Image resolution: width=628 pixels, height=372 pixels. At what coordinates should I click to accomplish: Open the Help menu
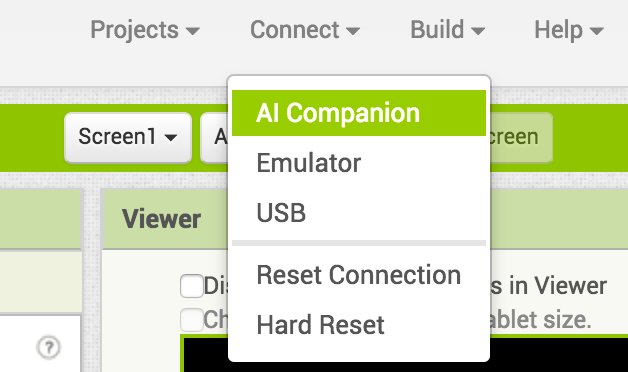tap(569, 30)
